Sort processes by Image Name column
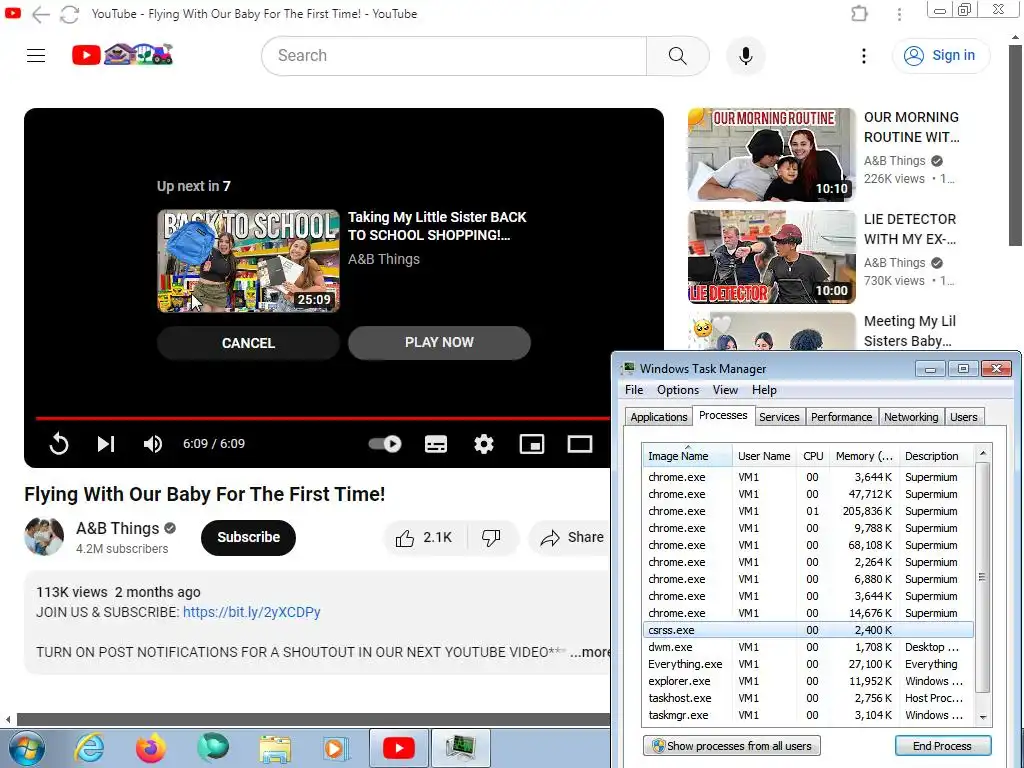 [x=687, y=456]
